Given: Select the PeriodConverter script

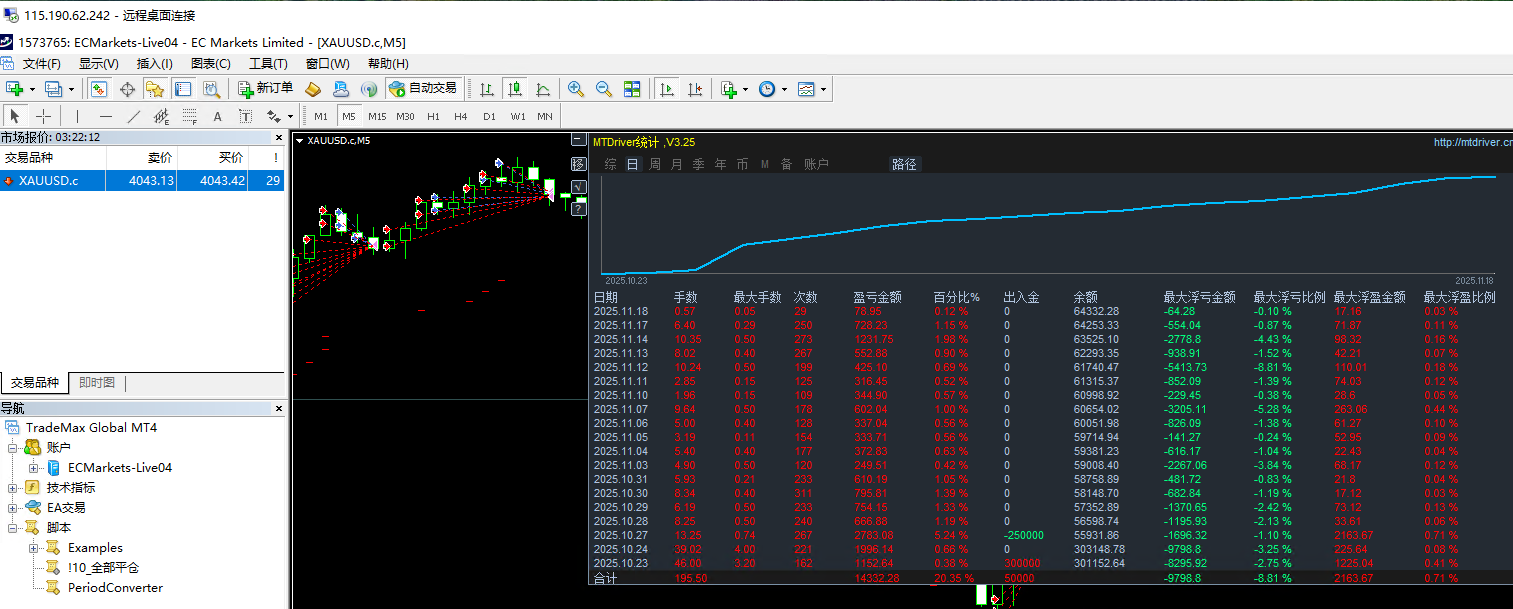Looking at the screenshot, I should click(x=115, y=587).
